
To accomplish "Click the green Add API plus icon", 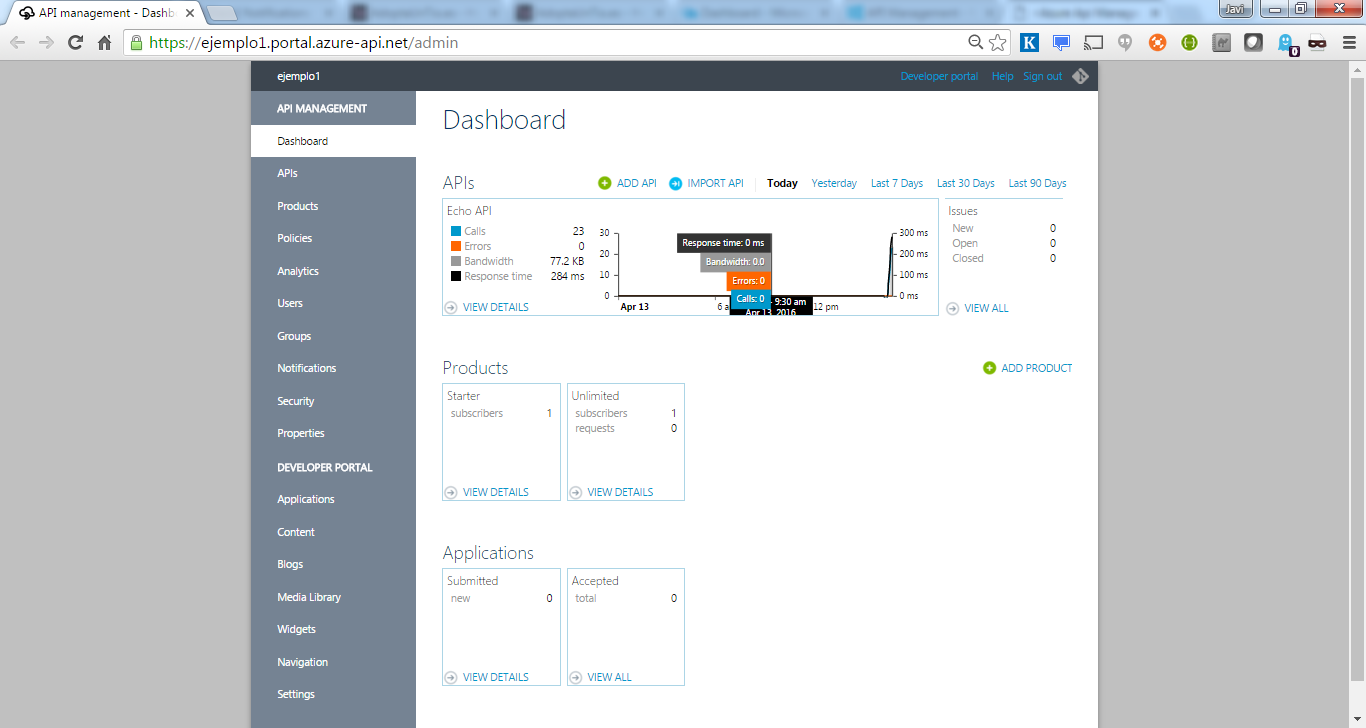I will 604,183.
